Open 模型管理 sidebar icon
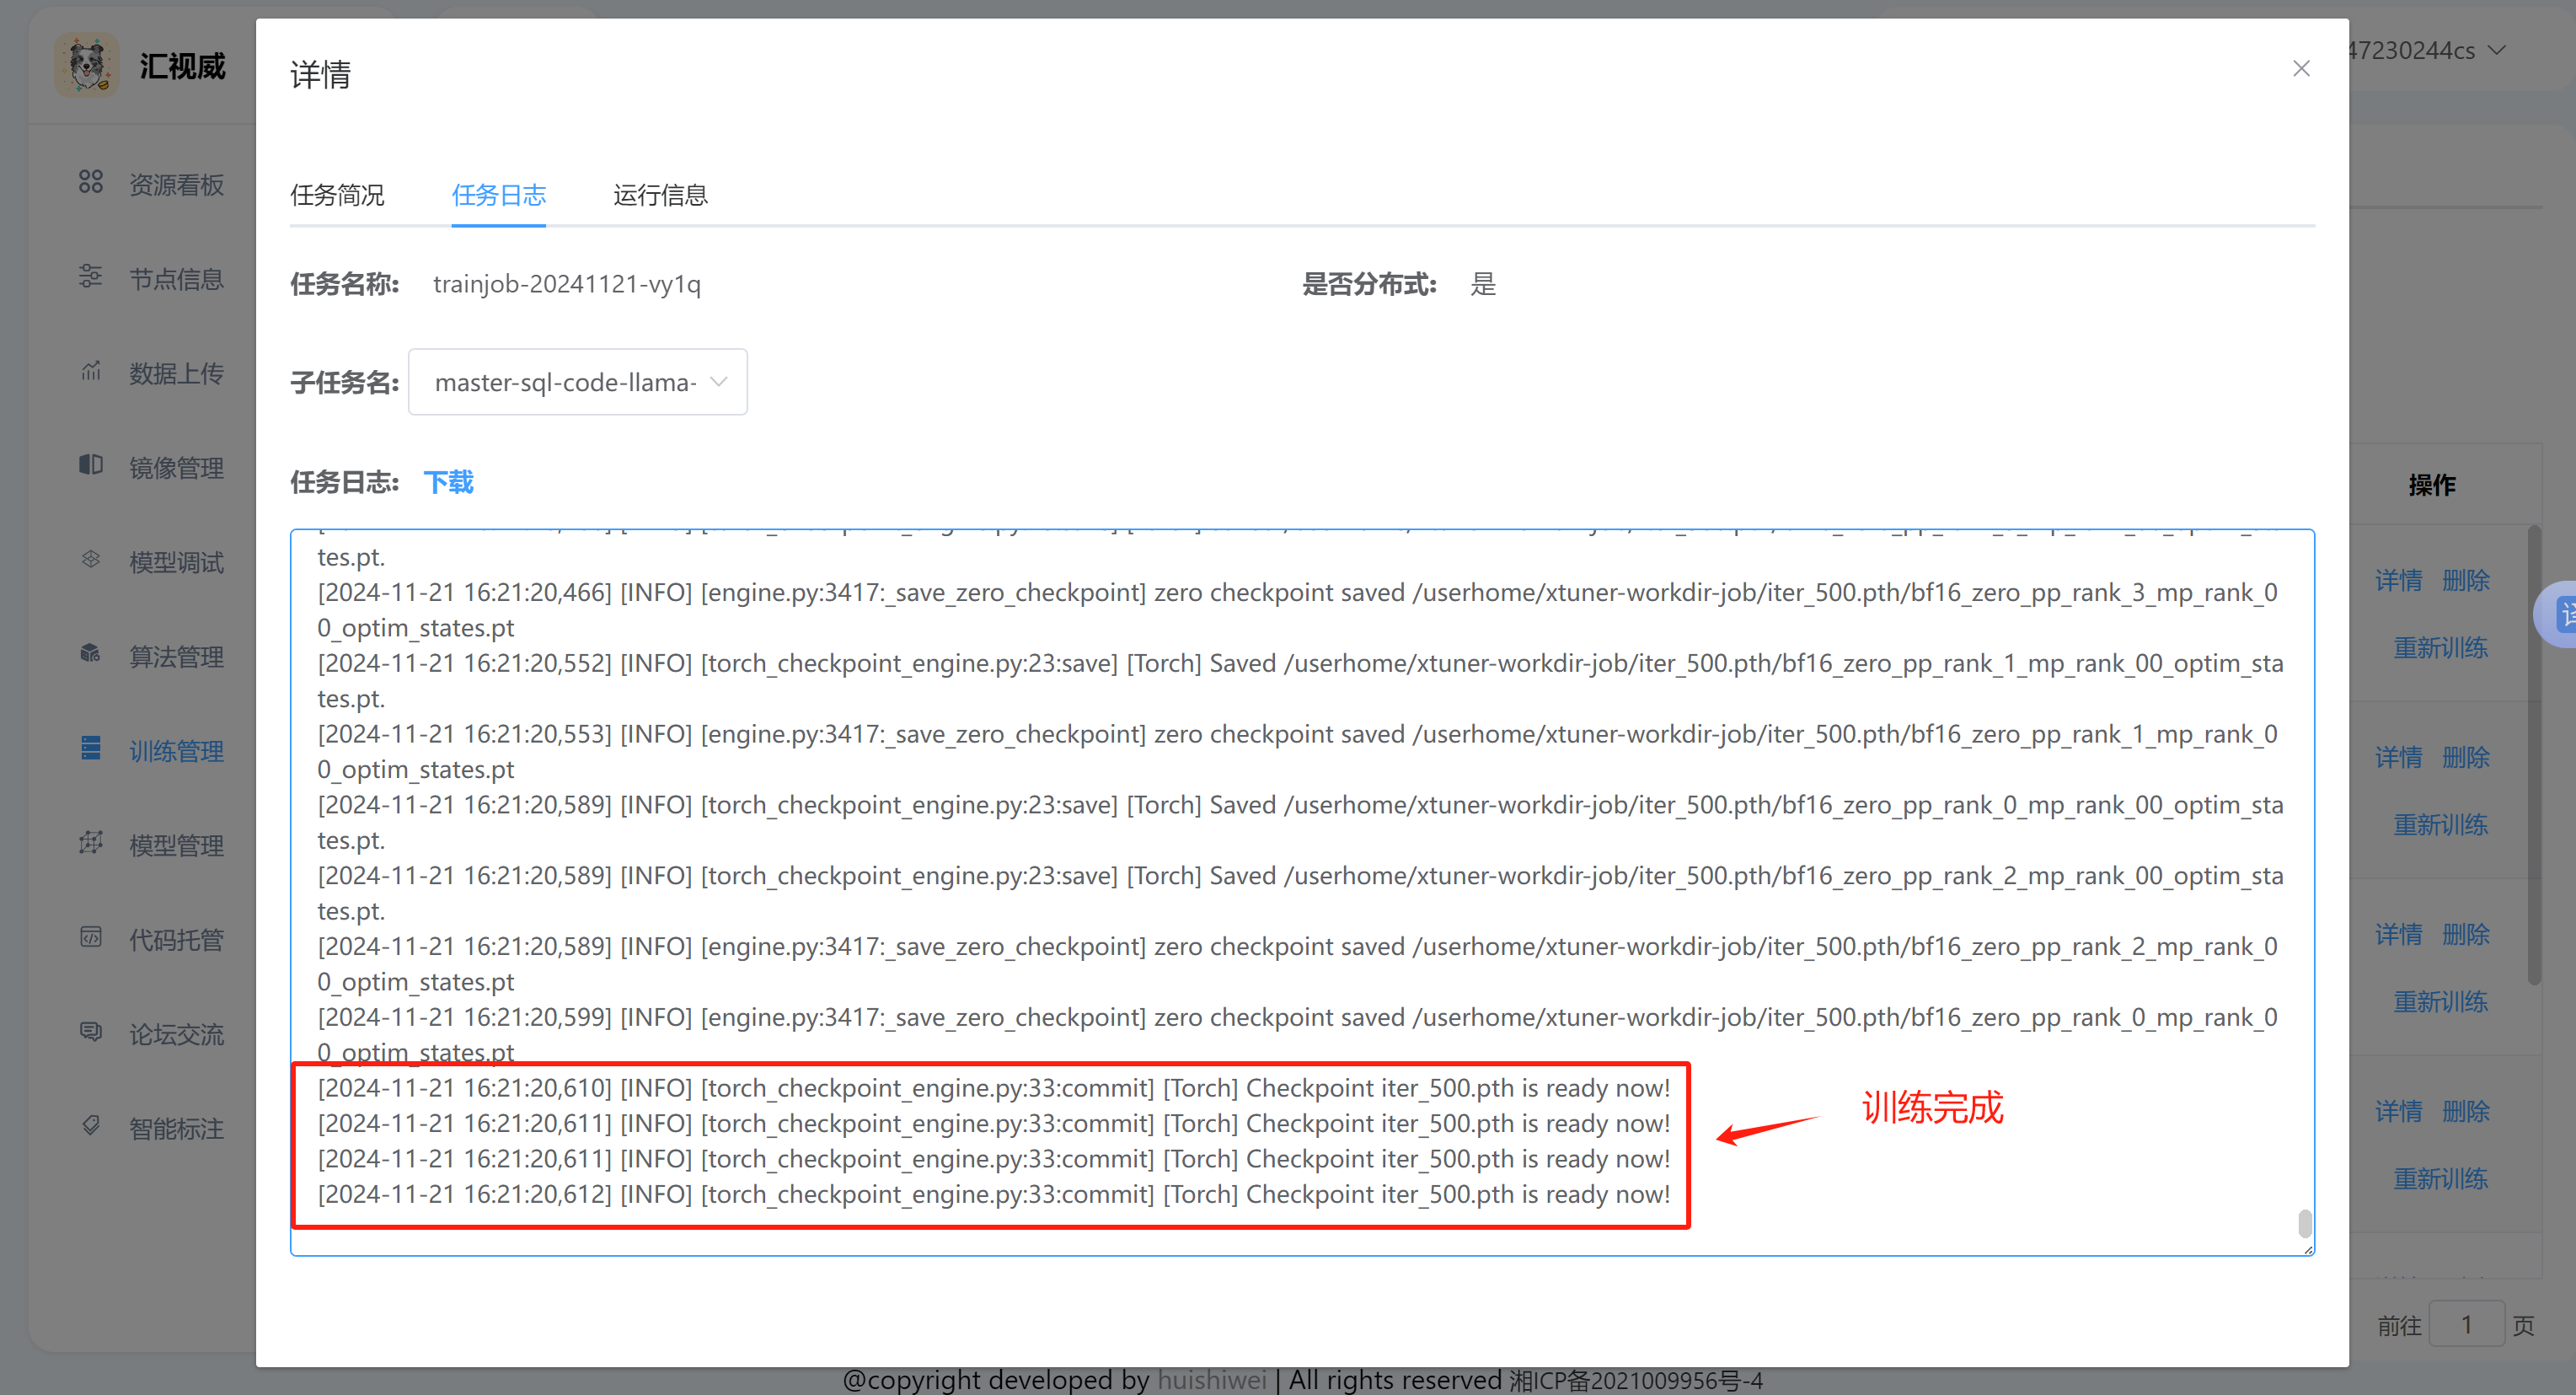This screenshot has height=1395, width=2576. (91, 843)
